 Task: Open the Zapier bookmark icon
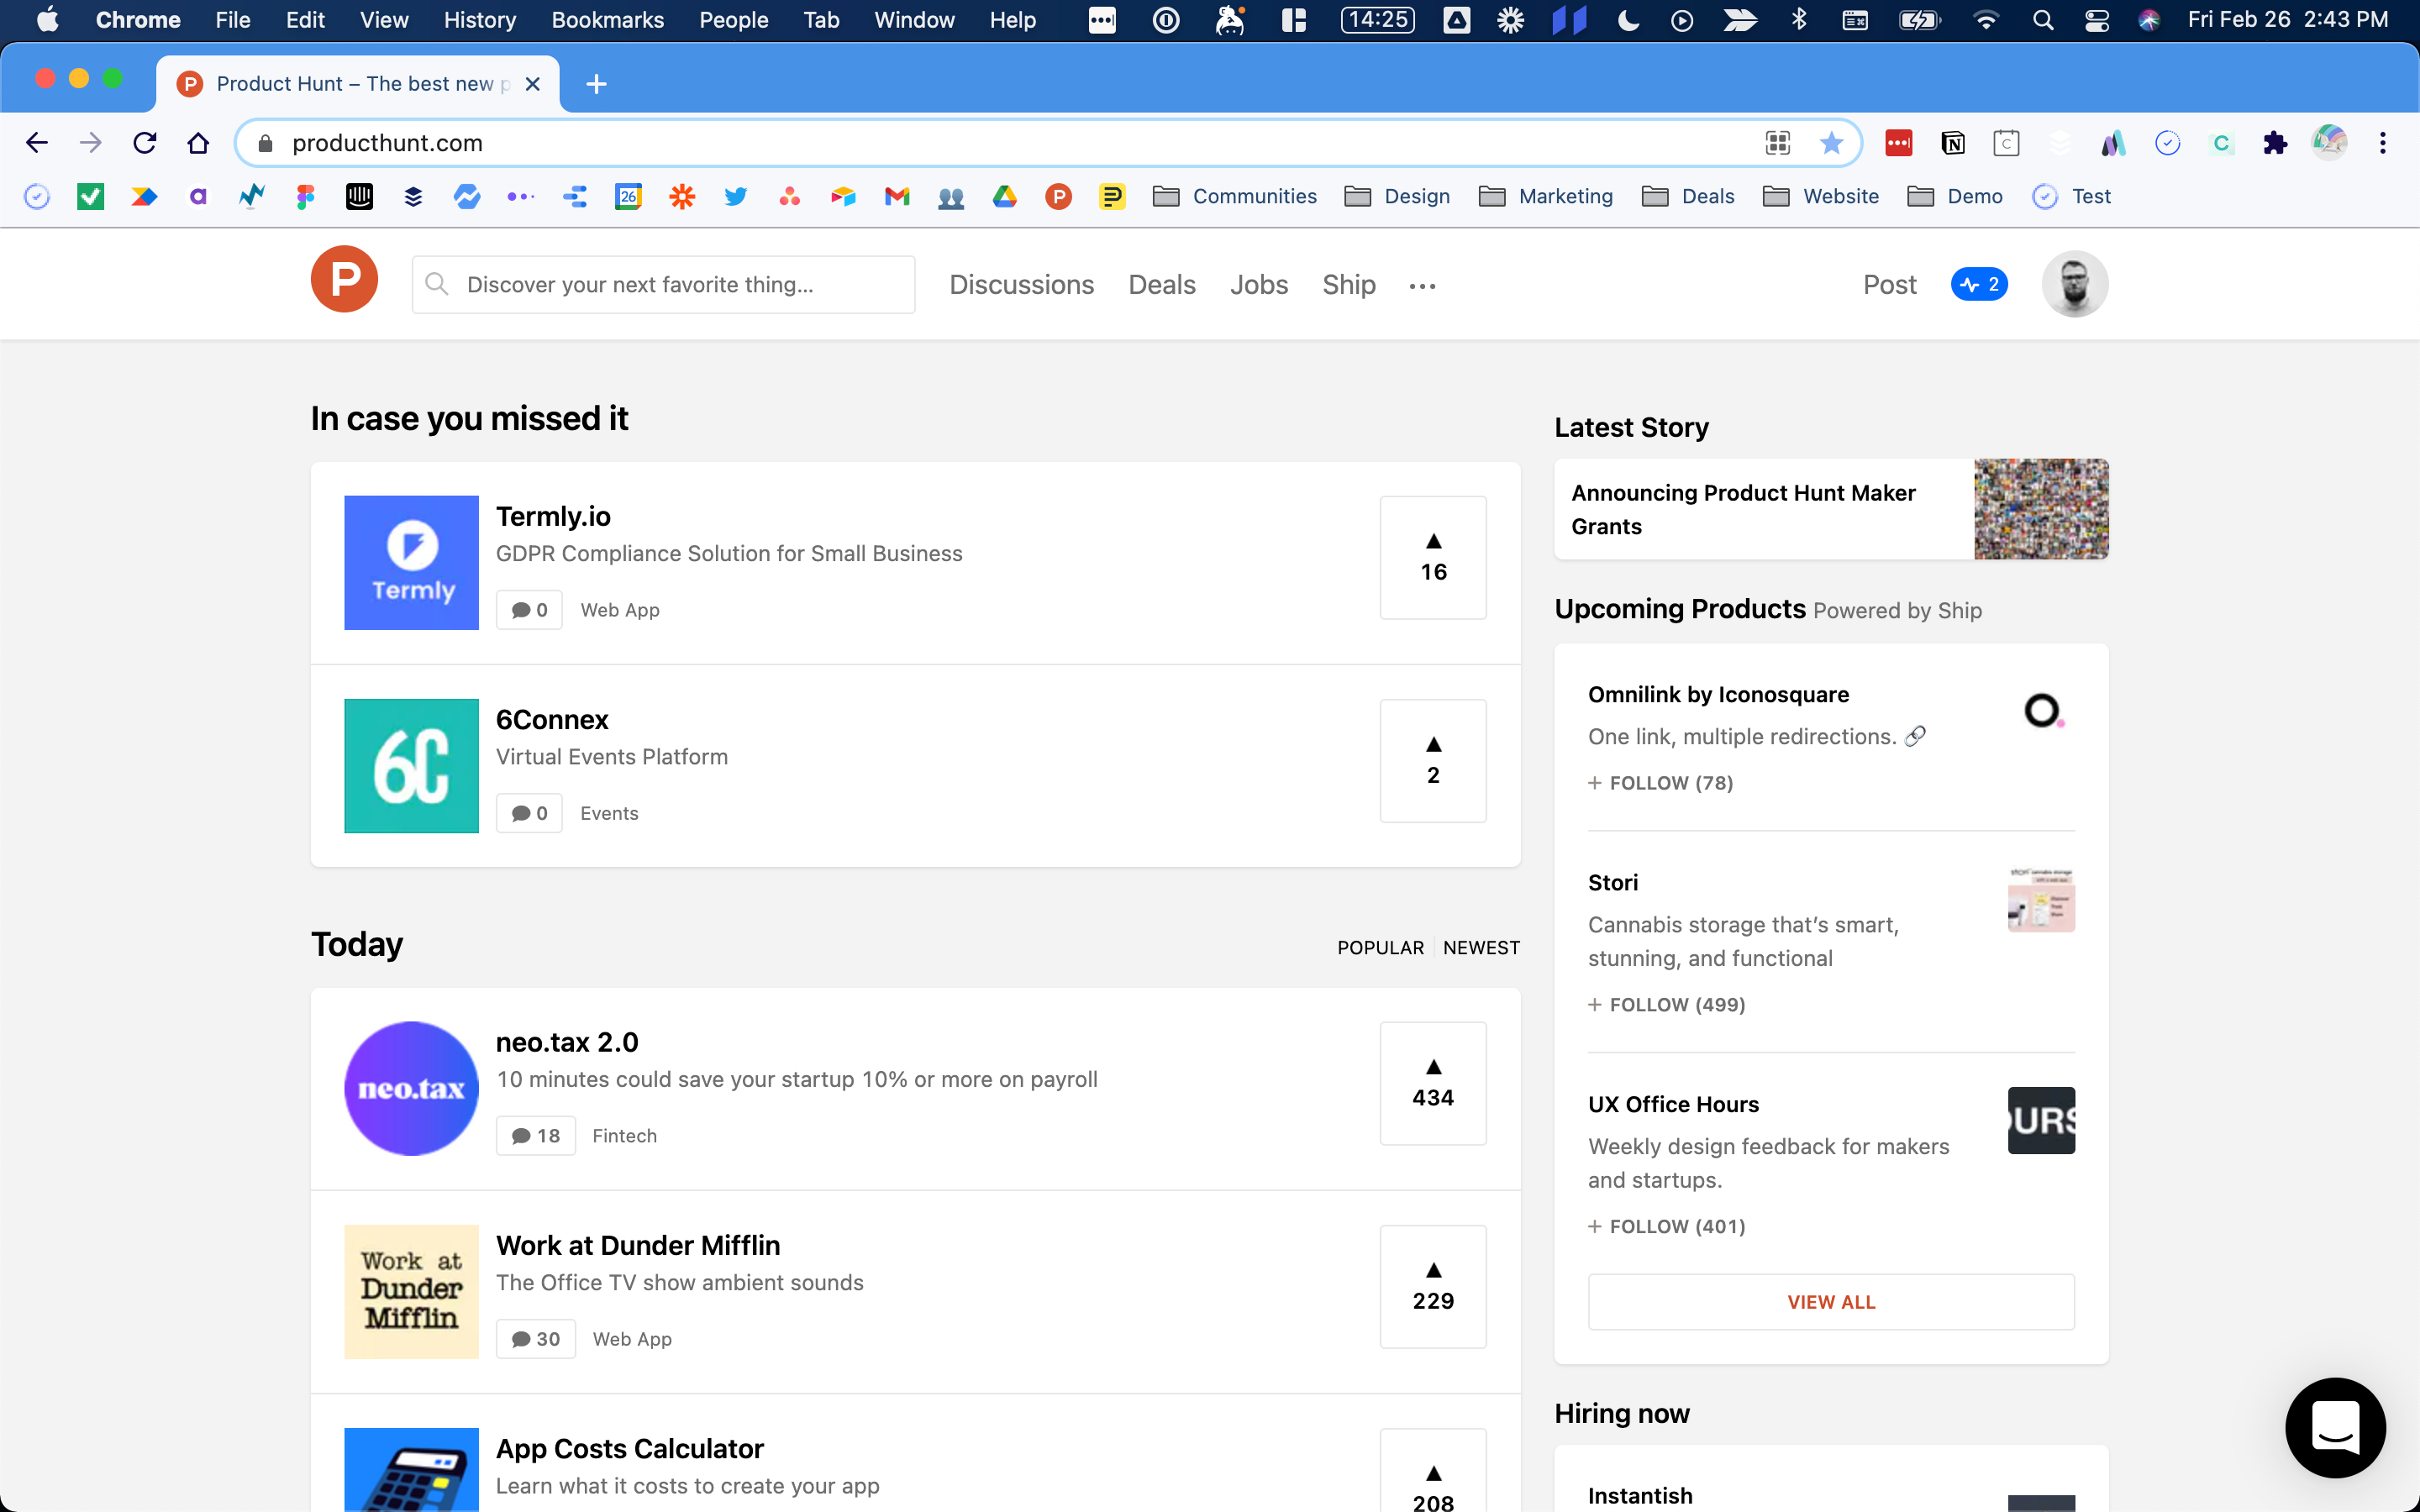click(682, 196)
